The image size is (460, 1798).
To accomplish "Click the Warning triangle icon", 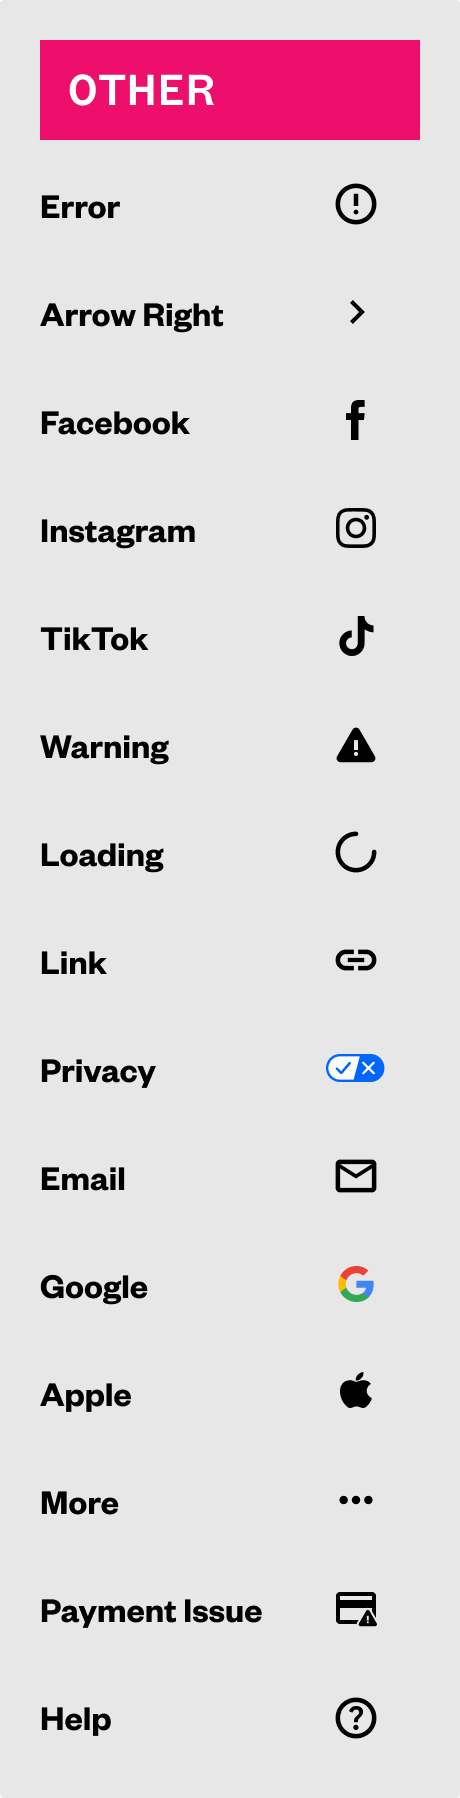I will [x=356, y=745].
